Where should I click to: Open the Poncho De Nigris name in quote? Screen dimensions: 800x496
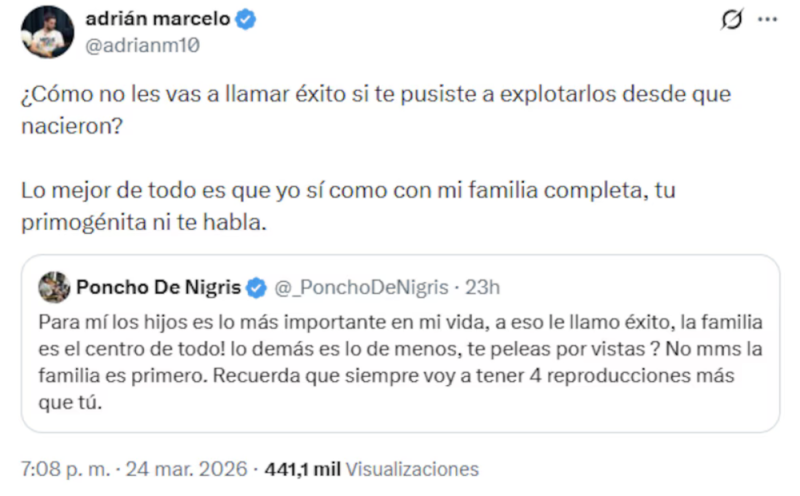[x=158, y=288]
